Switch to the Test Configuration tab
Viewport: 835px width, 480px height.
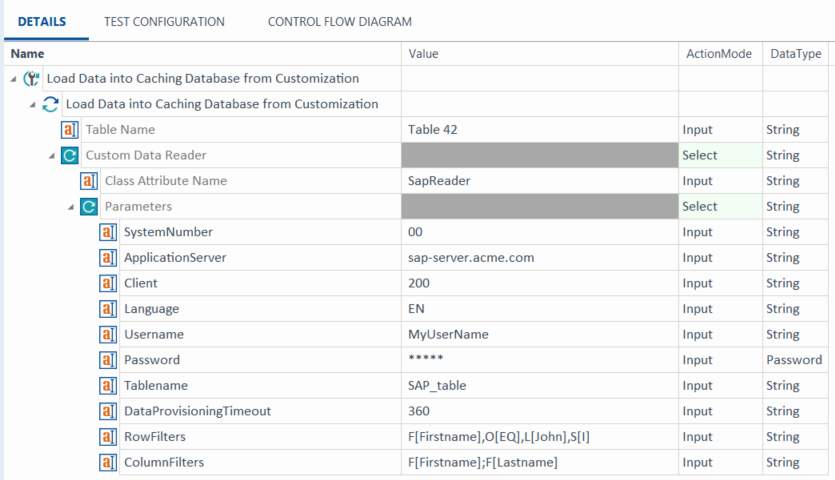point(164,21)
